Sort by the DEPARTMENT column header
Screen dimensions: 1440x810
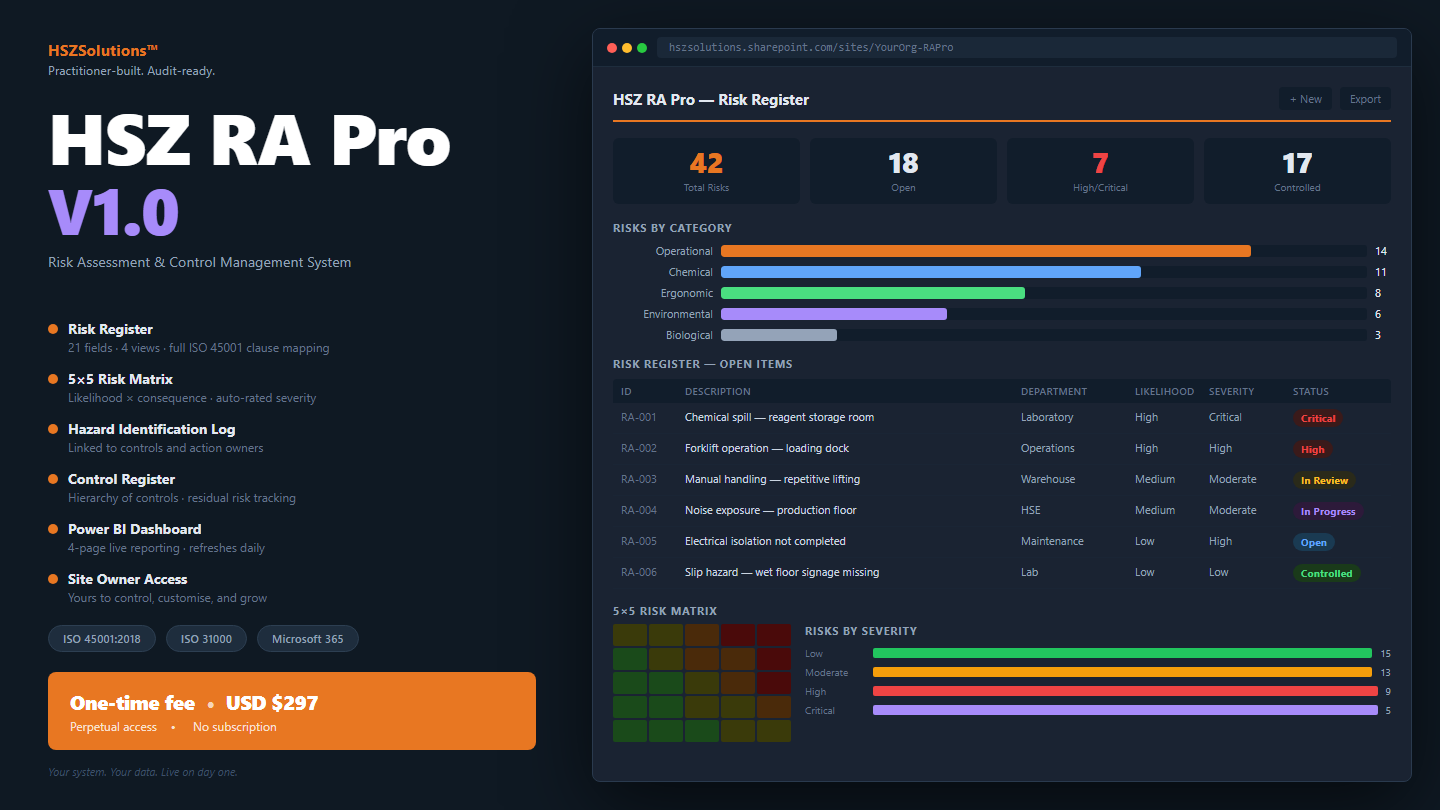pos(1054,392)
